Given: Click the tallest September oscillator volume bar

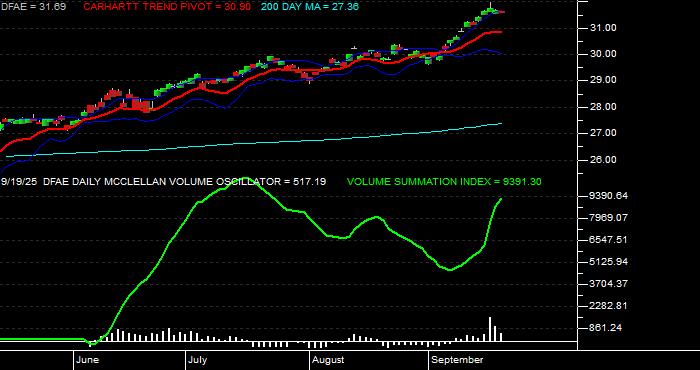Looking at the screenshot, I should coord(490,329).
